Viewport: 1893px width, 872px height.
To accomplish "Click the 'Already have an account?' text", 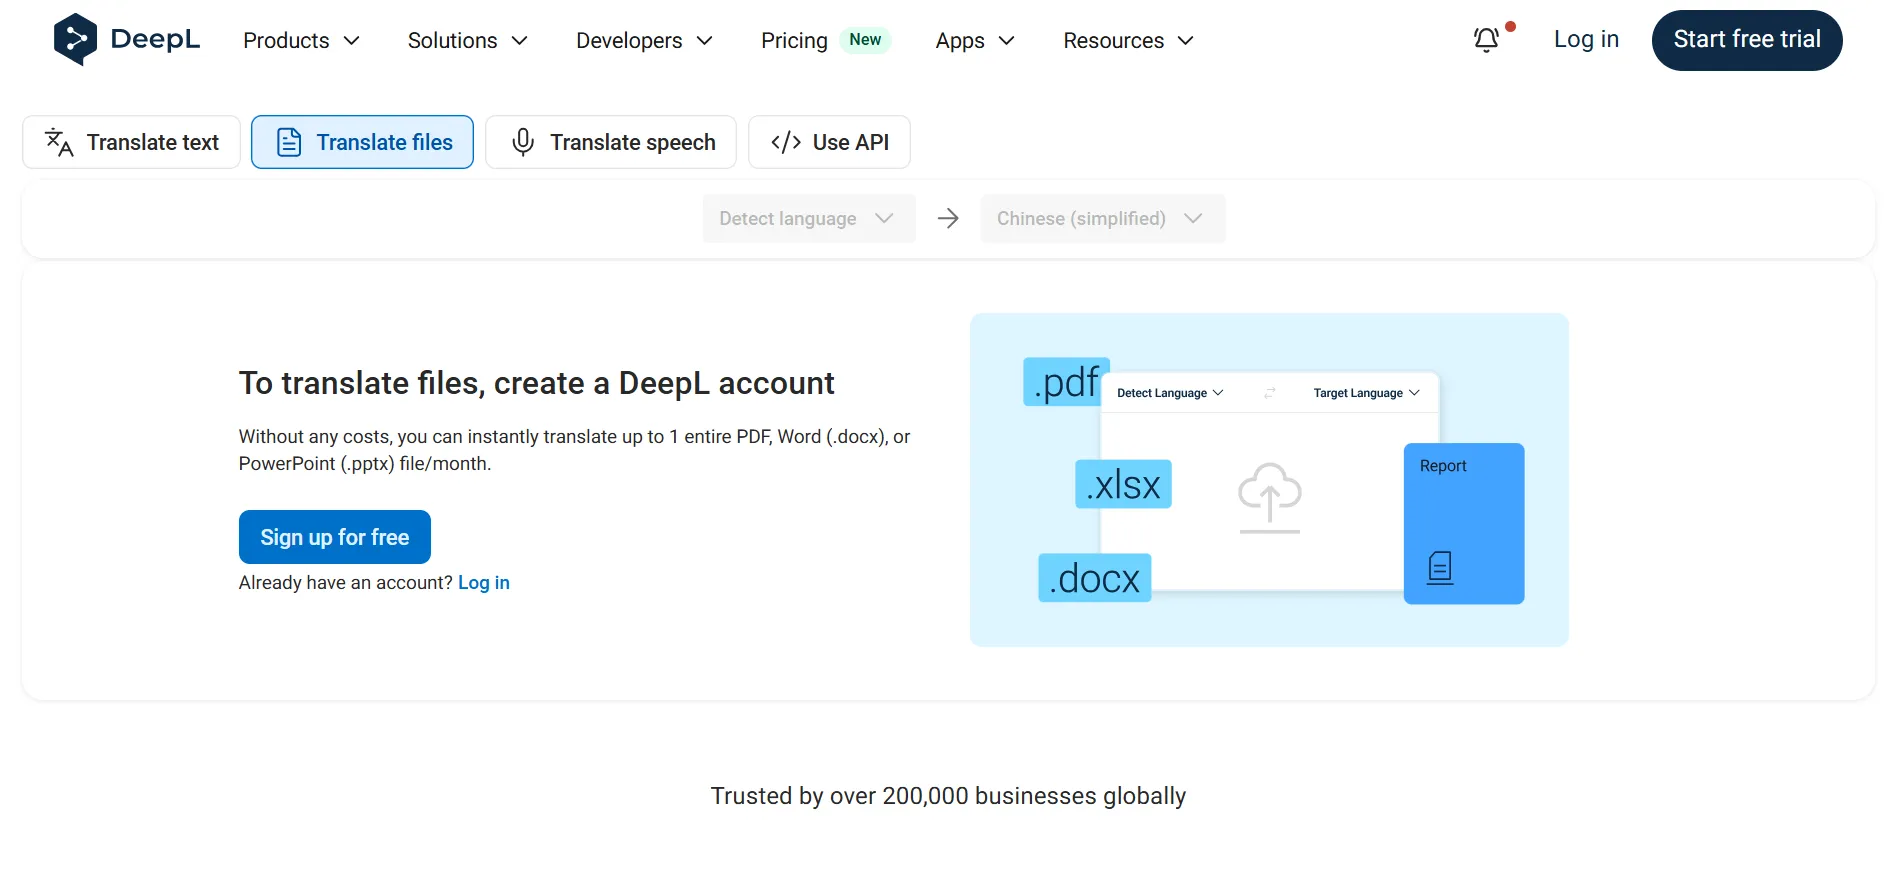I will [x=346, y=583].
